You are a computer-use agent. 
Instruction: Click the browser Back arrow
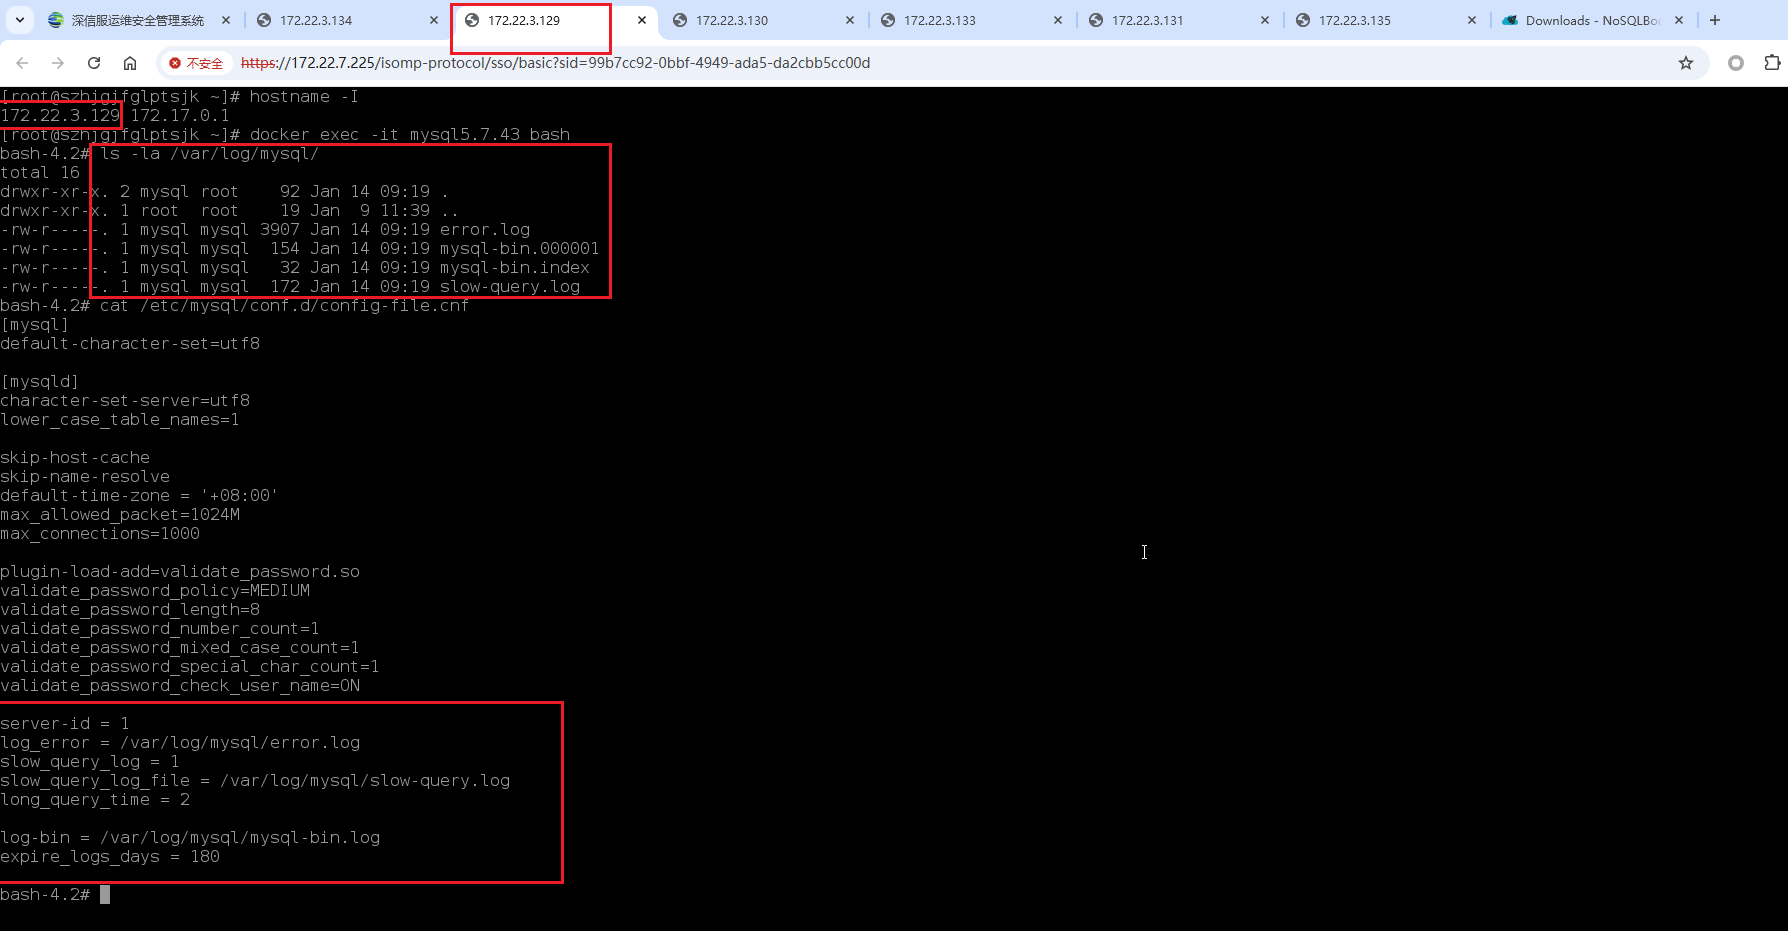coord(22,63)
